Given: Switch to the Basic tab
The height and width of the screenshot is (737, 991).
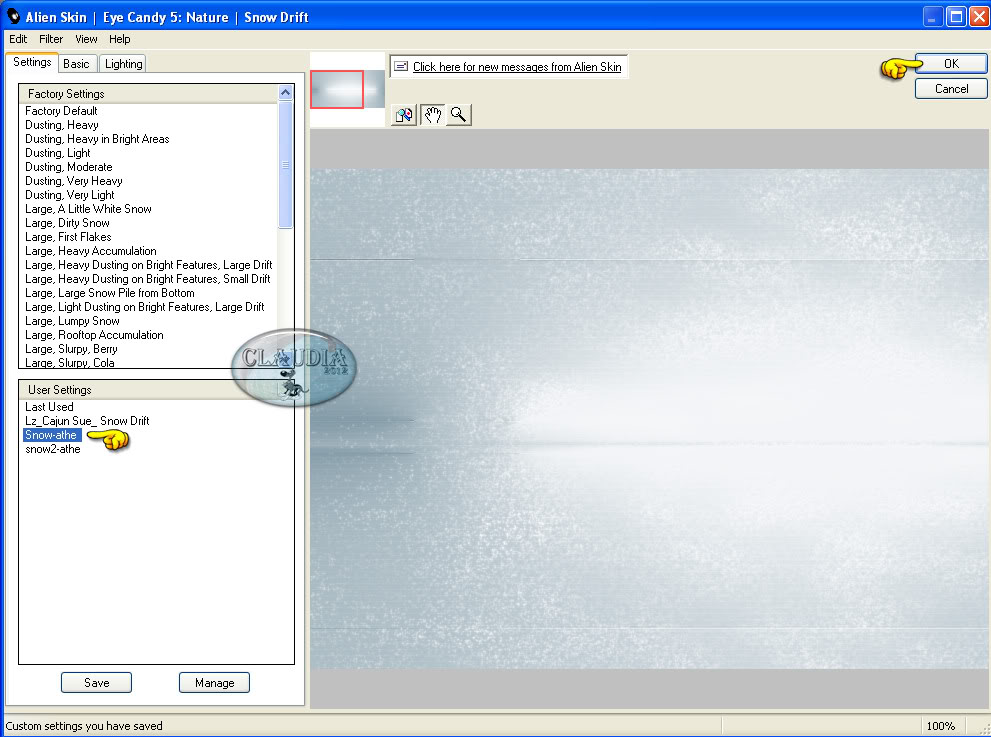Looking at the screenshot, I should click(x=76, y=64).
